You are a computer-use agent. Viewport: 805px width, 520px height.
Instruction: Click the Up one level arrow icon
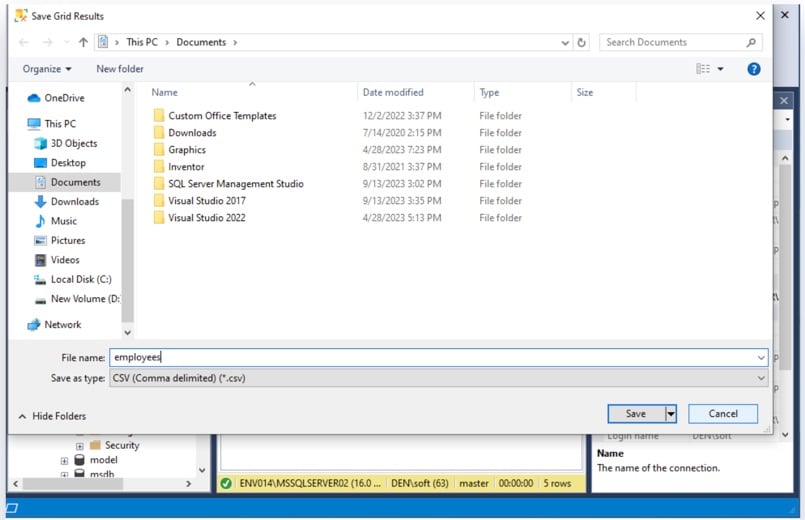coord(83,43)
